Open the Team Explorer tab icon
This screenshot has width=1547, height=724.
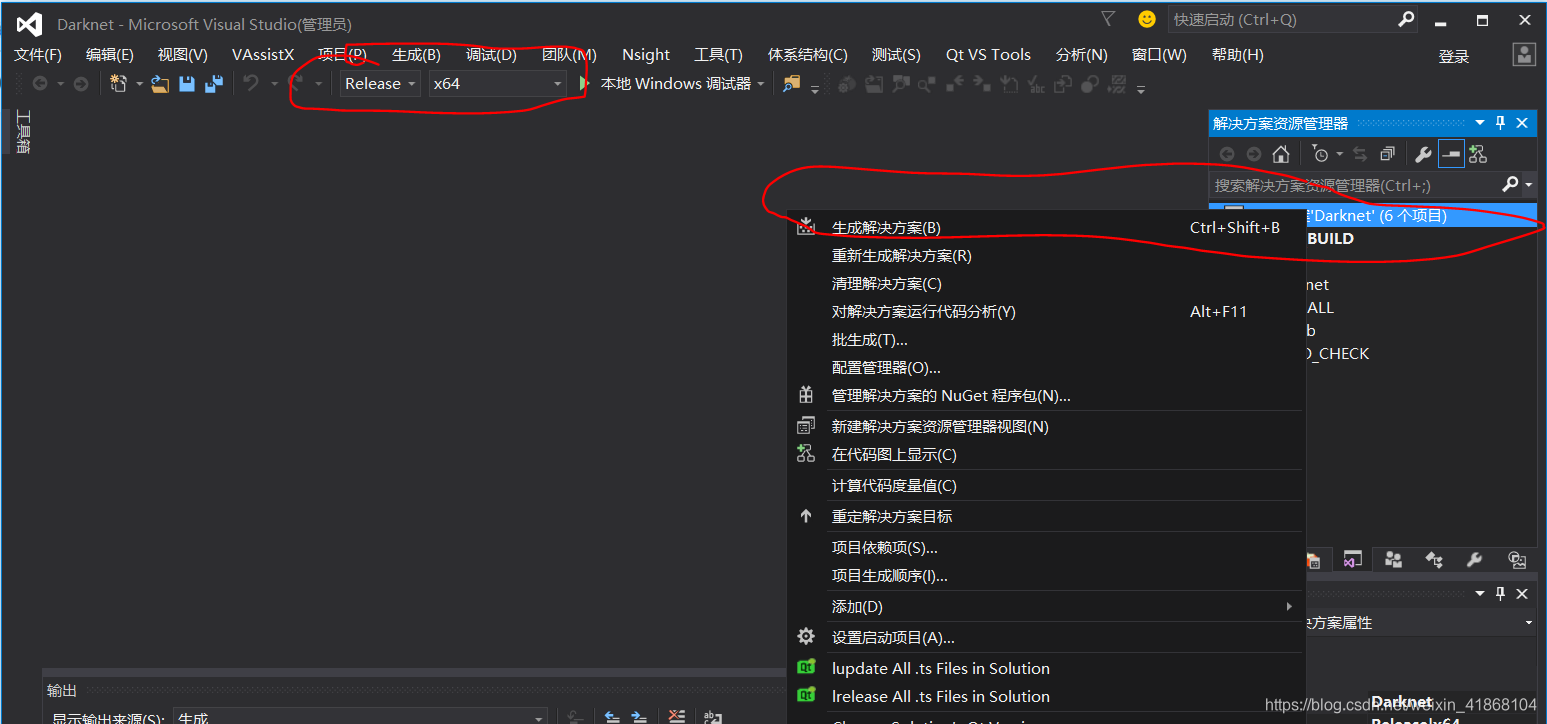tap(1393, 560)
